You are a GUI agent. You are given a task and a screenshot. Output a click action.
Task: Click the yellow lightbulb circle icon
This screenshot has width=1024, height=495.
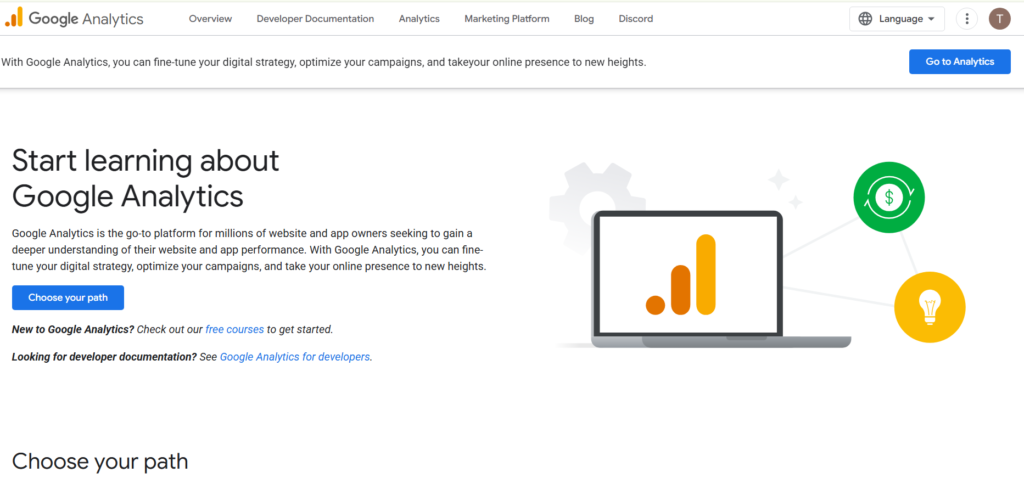tap(929, 307)
